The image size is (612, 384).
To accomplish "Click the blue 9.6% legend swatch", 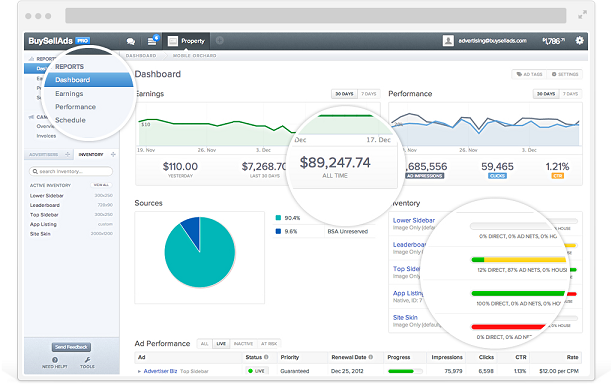I will (278, 231).
